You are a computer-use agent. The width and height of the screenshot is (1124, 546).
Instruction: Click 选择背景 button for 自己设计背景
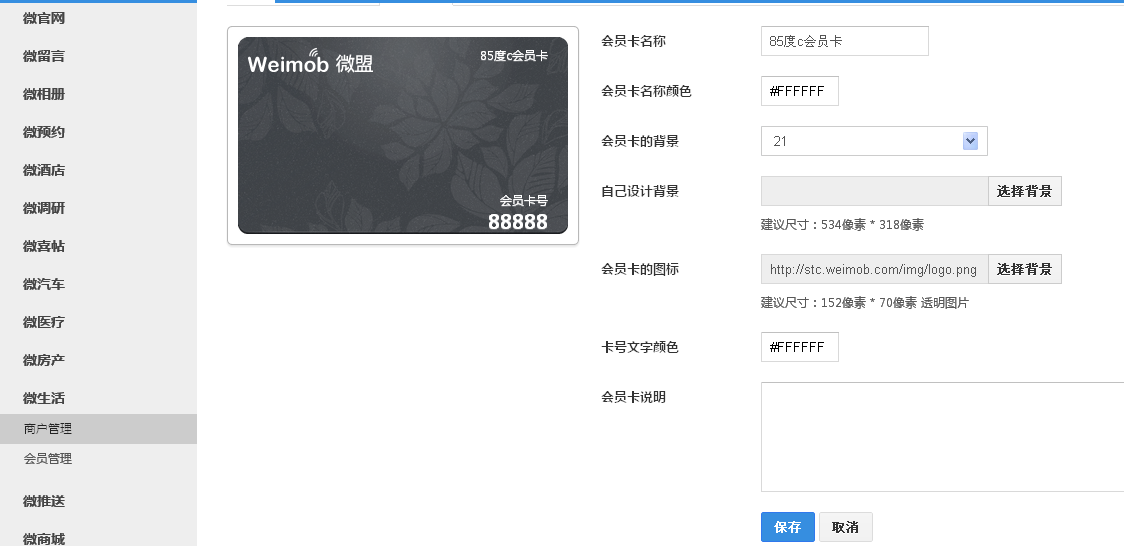click(1024, 191)
